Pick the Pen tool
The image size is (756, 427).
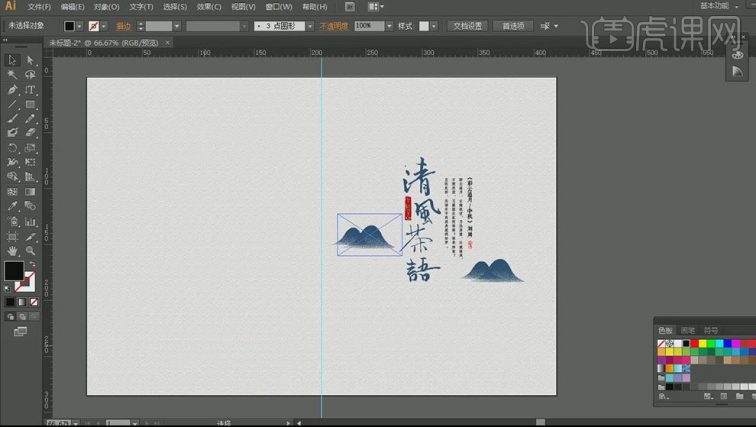tap(13, 89)
